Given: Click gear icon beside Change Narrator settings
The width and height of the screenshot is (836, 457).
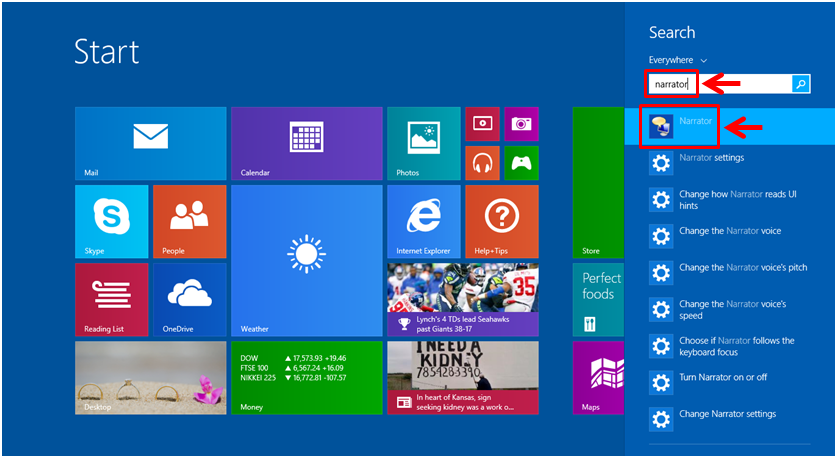Looking at the screenshot, I should (661, 420).
